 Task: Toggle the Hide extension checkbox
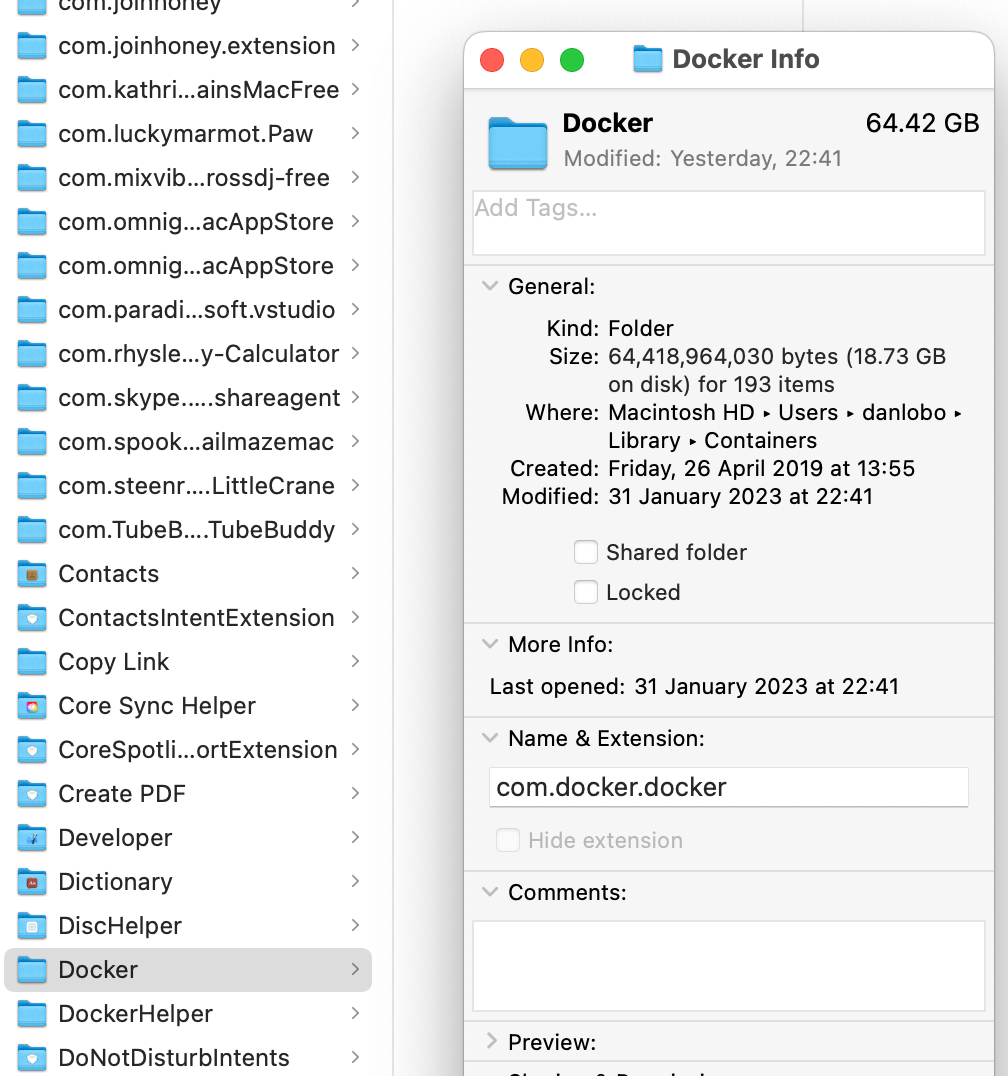508,840
